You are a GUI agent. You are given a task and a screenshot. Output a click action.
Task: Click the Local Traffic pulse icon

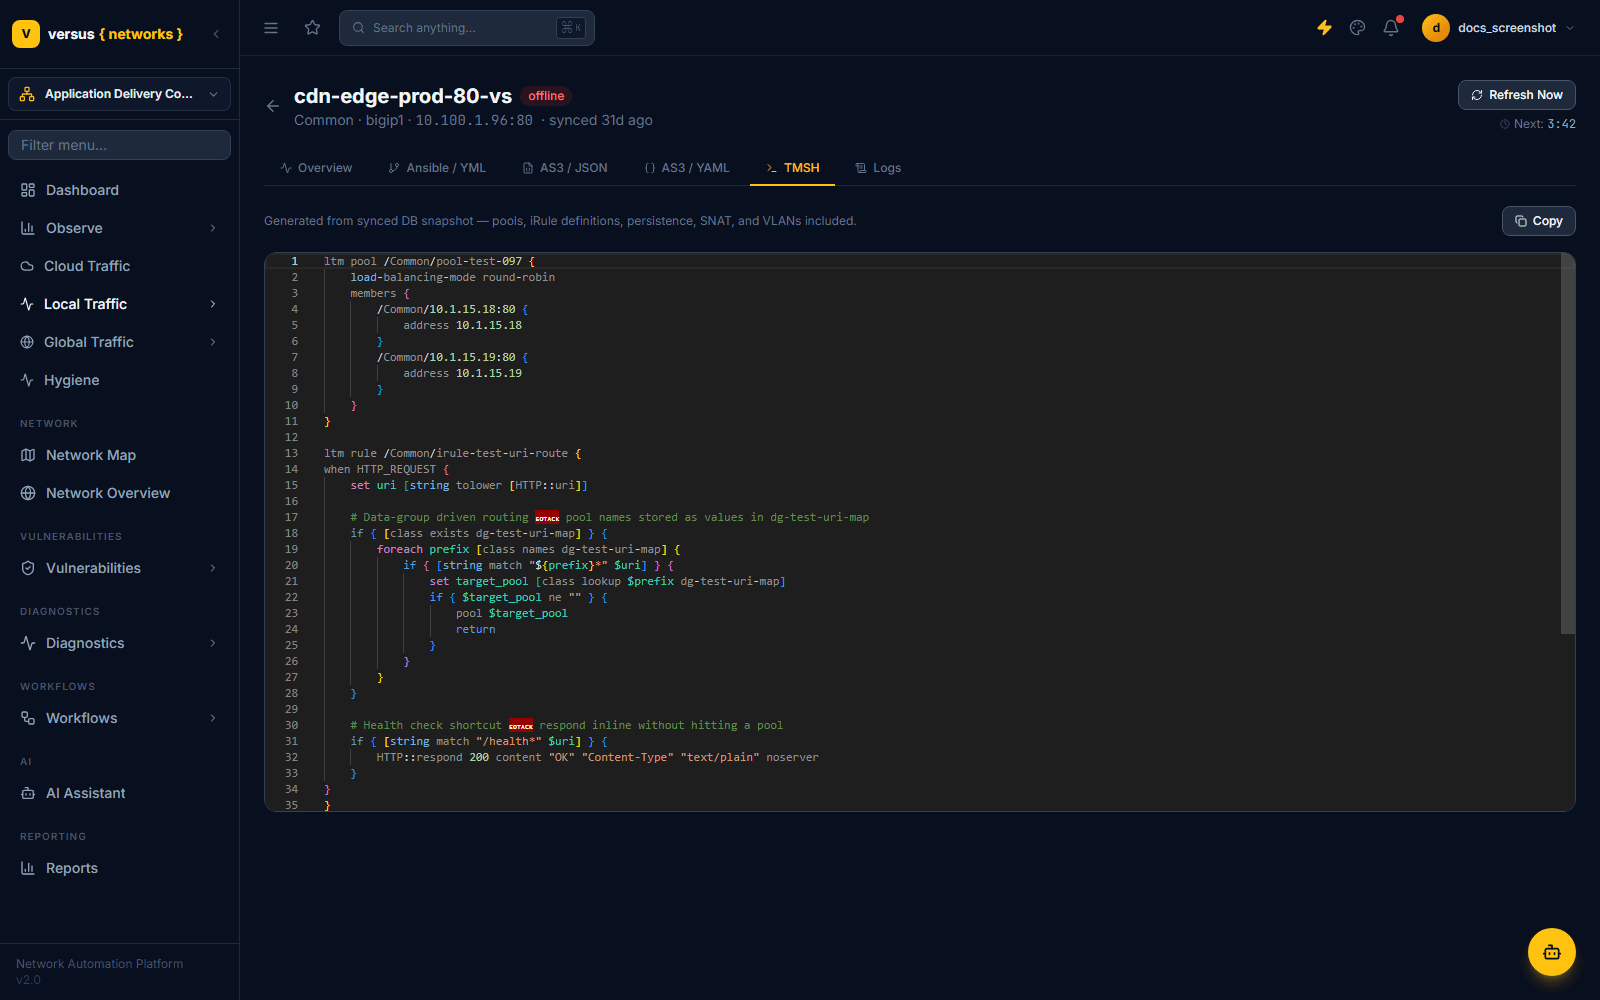click(x=27, y=304)
